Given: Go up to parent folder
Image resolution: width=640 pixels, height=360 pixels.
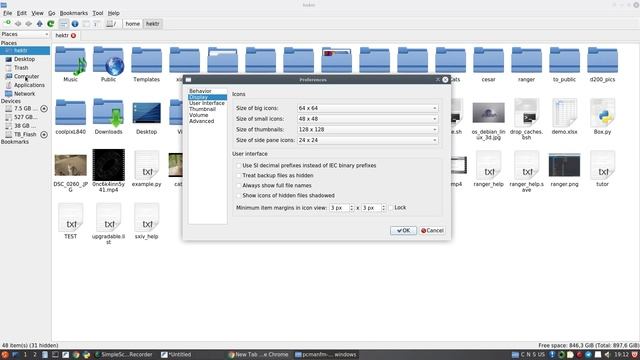Looking at the screenshot, I should click(x=40, y=24).
